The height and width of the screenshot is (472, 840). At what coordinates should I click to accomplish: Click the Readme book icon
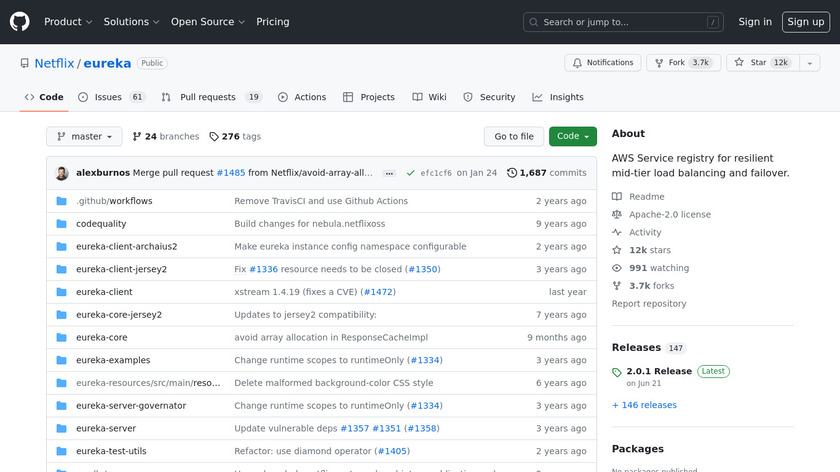click(x=617, y=197)
